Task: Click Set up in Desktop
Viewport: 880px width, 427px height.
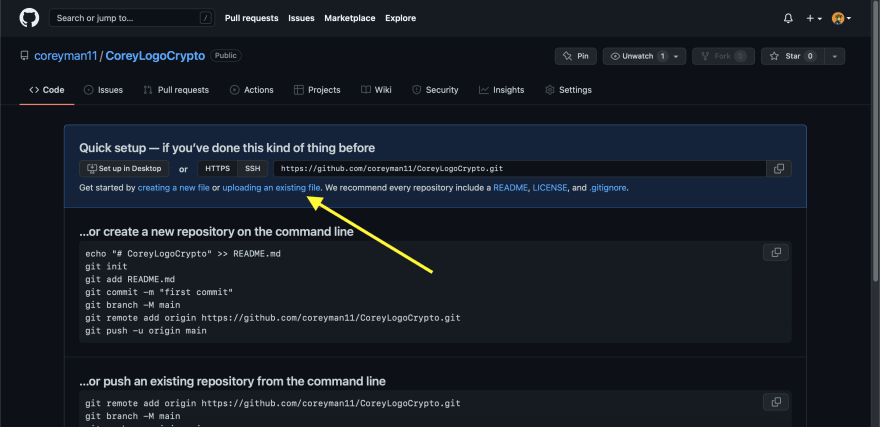Action: (x=124, y=168)
